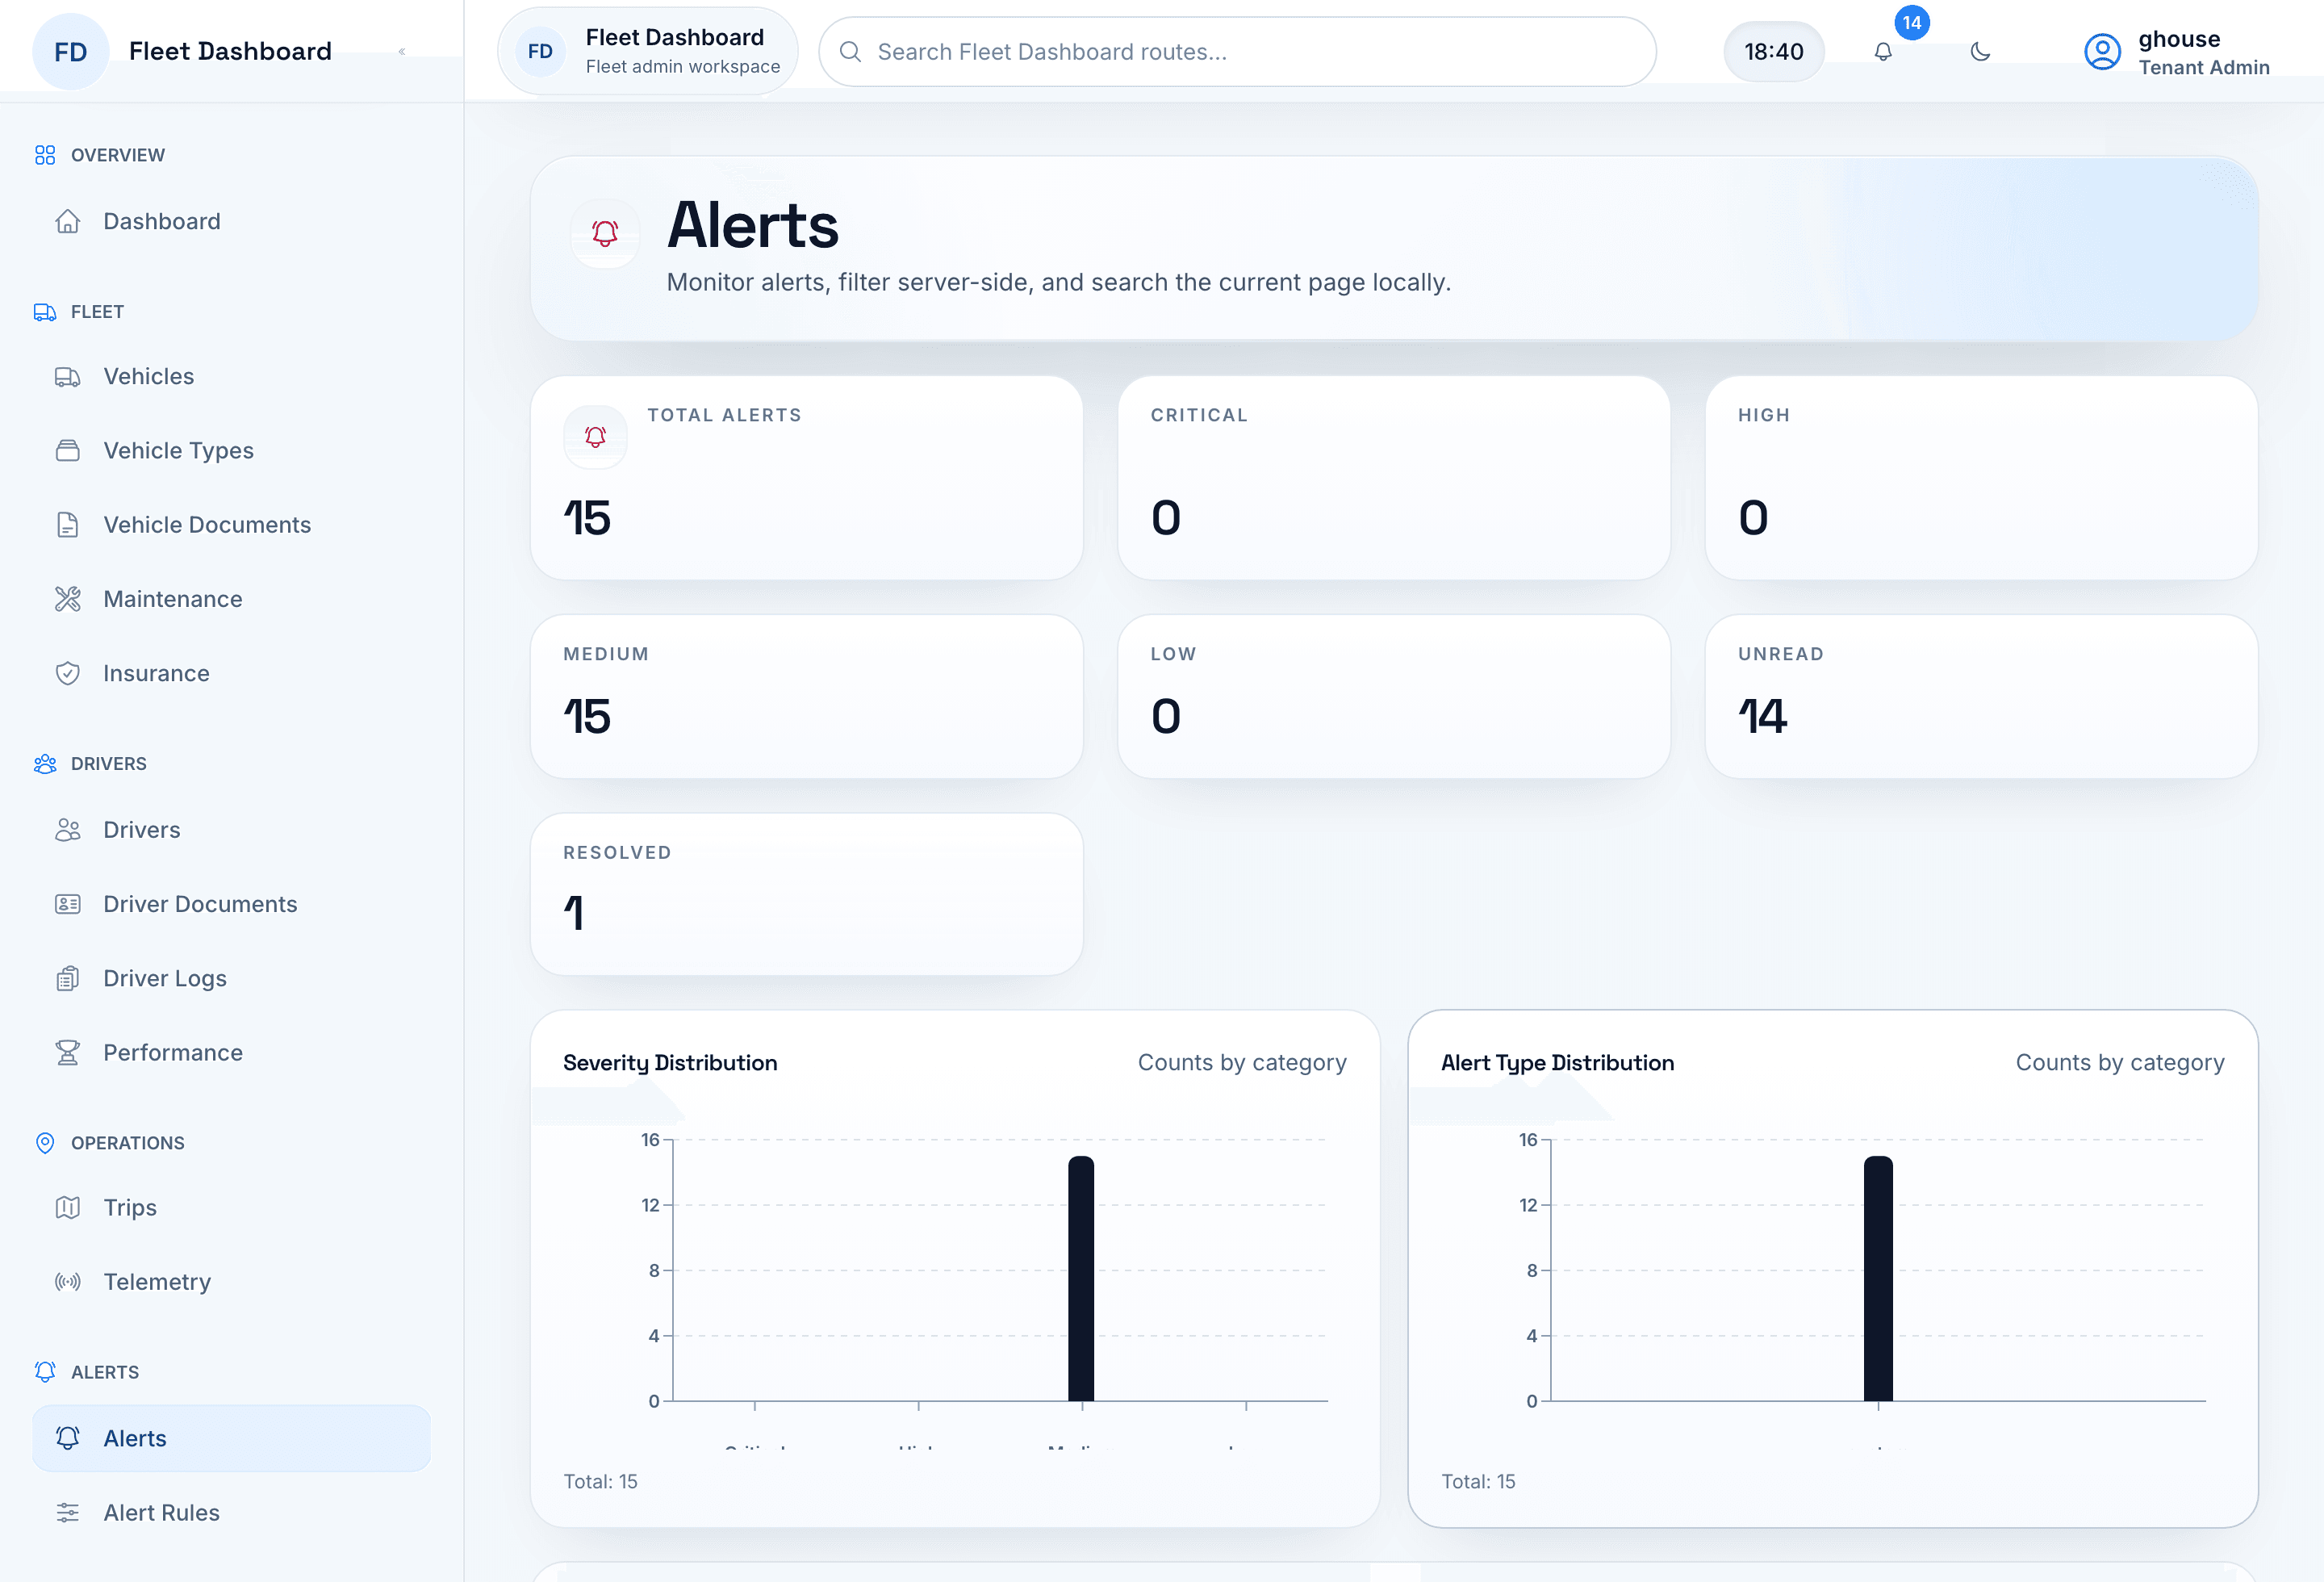Click the Total Alerts card bell icon
The image size is (2324, 1582).
click(595, 436)
